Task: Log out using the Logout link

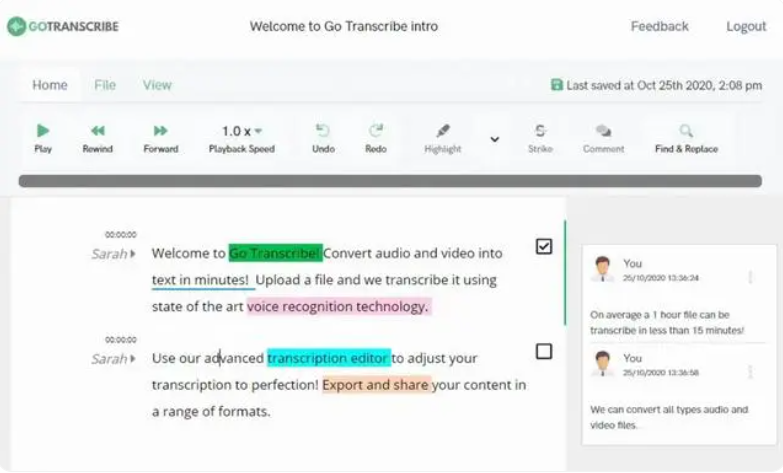Action: (746, 26)
